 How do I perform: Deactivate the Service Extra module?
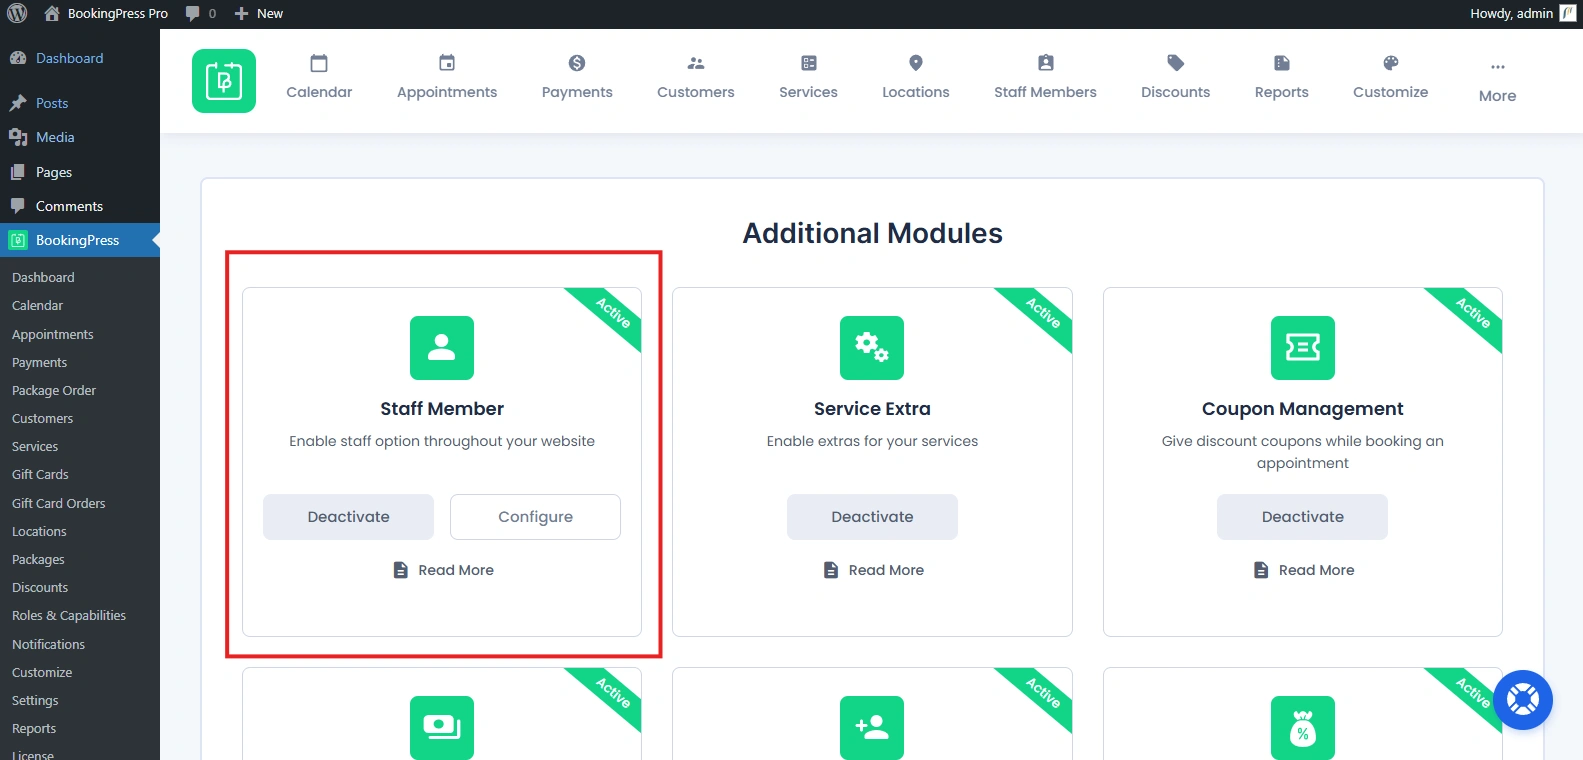click(x=872, y=517)
